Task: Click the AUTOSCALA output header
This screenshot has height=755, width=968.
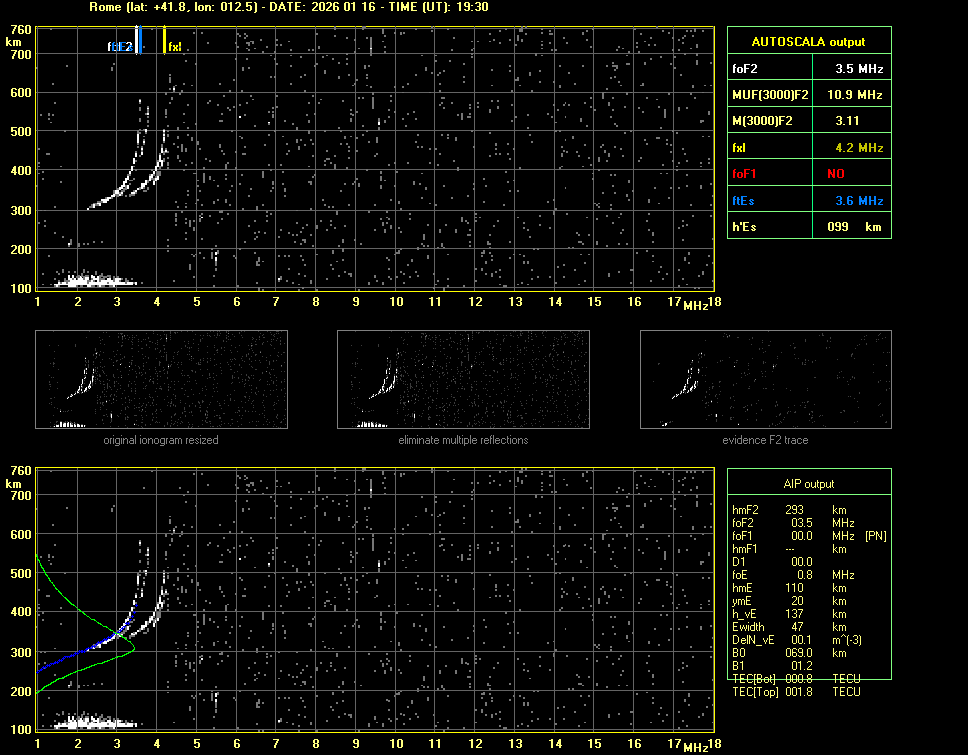Action: click(x=808, y=42)
